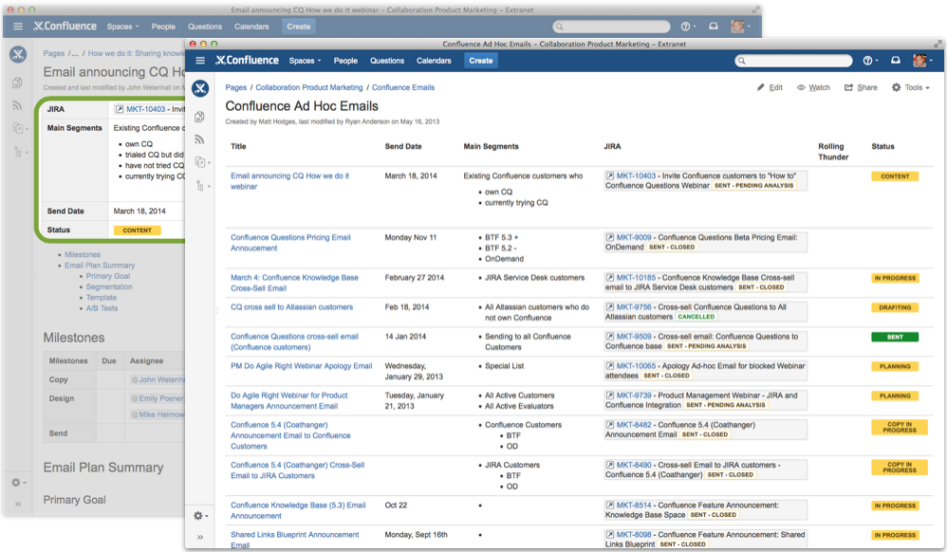This screenshot has width=947, height=552.
Task: Open 'Shared Links Blueprint Announcement Email' link
Action: pyautogui.click(x=295, y=539)
